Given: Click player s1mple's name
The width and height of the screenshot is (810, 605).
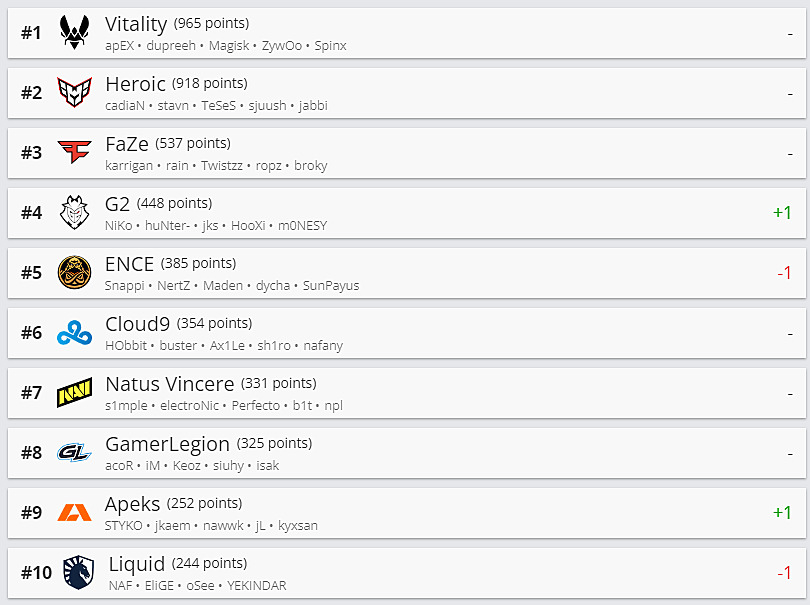Looking at the screenshot, I should [x=127, y=406].
